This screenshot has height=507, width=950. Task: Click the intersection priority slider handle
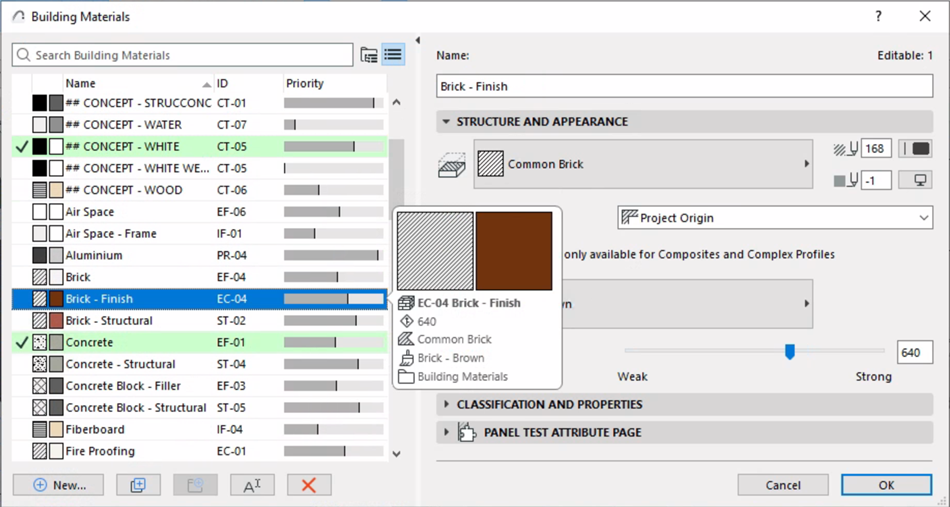point(789,351)
